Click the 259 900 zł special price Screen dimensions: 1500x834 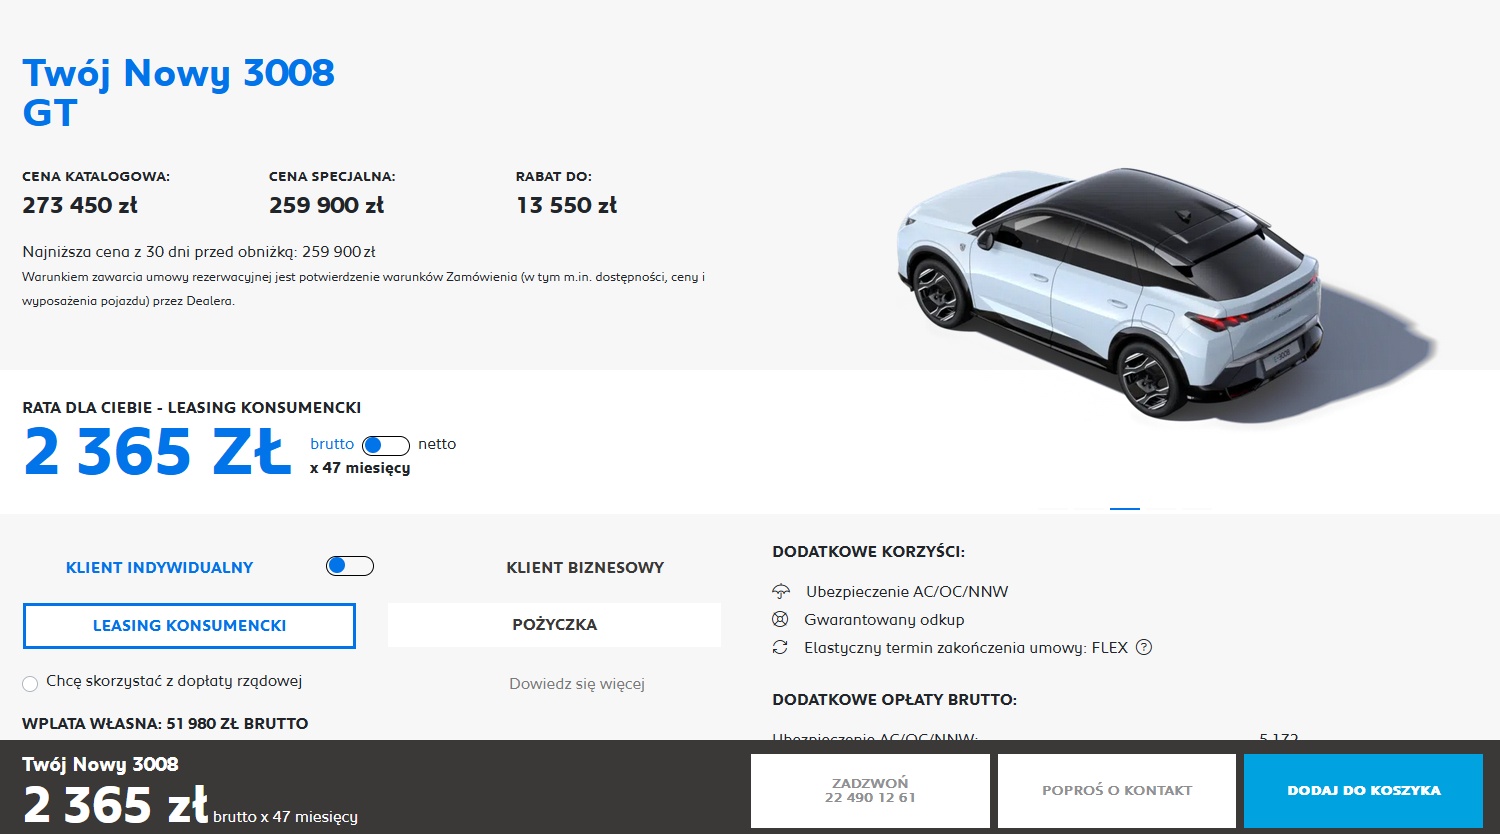pos(327,205)
